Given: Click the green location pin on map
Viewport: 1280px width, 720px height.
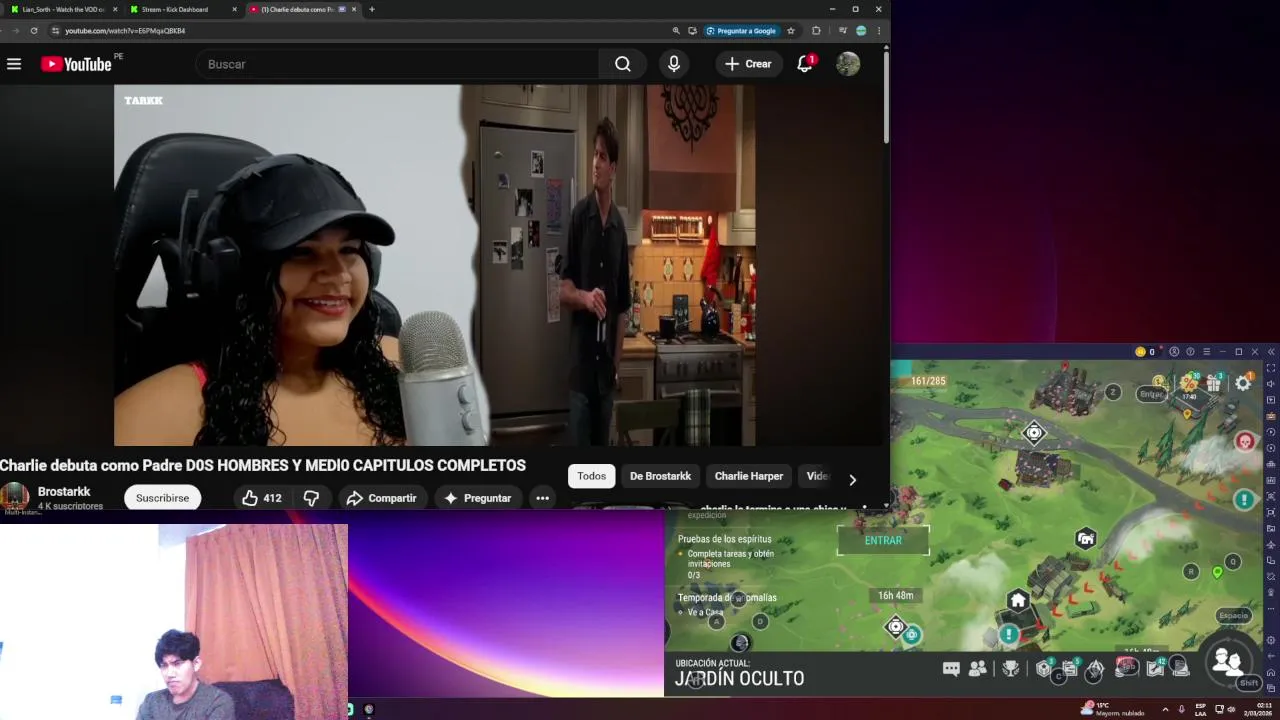Looking at the screenshot, I should [x=1217, y=573].
